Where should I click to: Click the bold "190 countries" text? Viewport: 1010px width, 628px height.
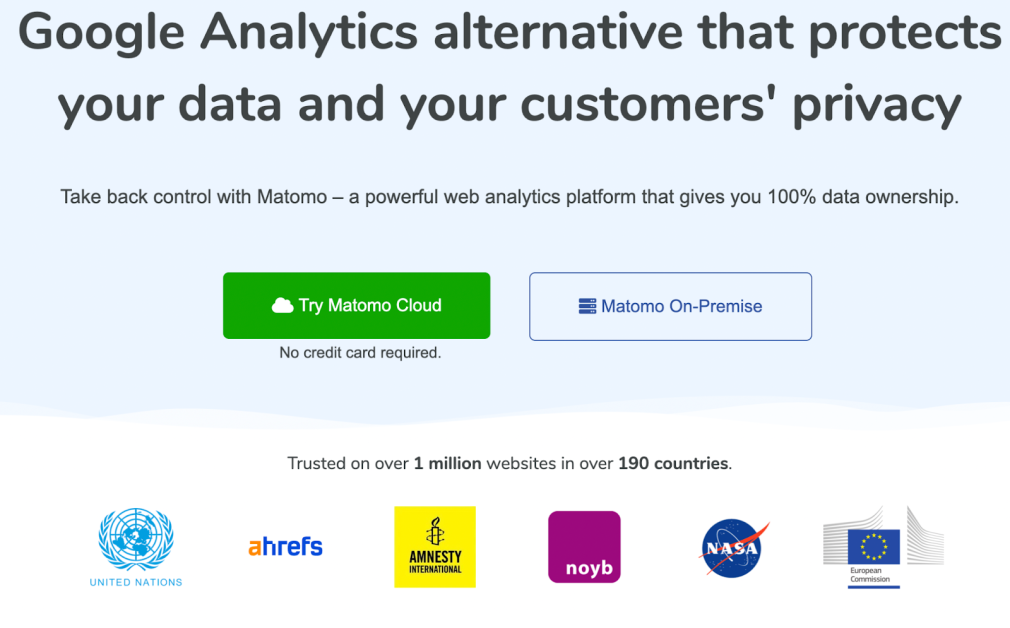click(x=673, y=464)
